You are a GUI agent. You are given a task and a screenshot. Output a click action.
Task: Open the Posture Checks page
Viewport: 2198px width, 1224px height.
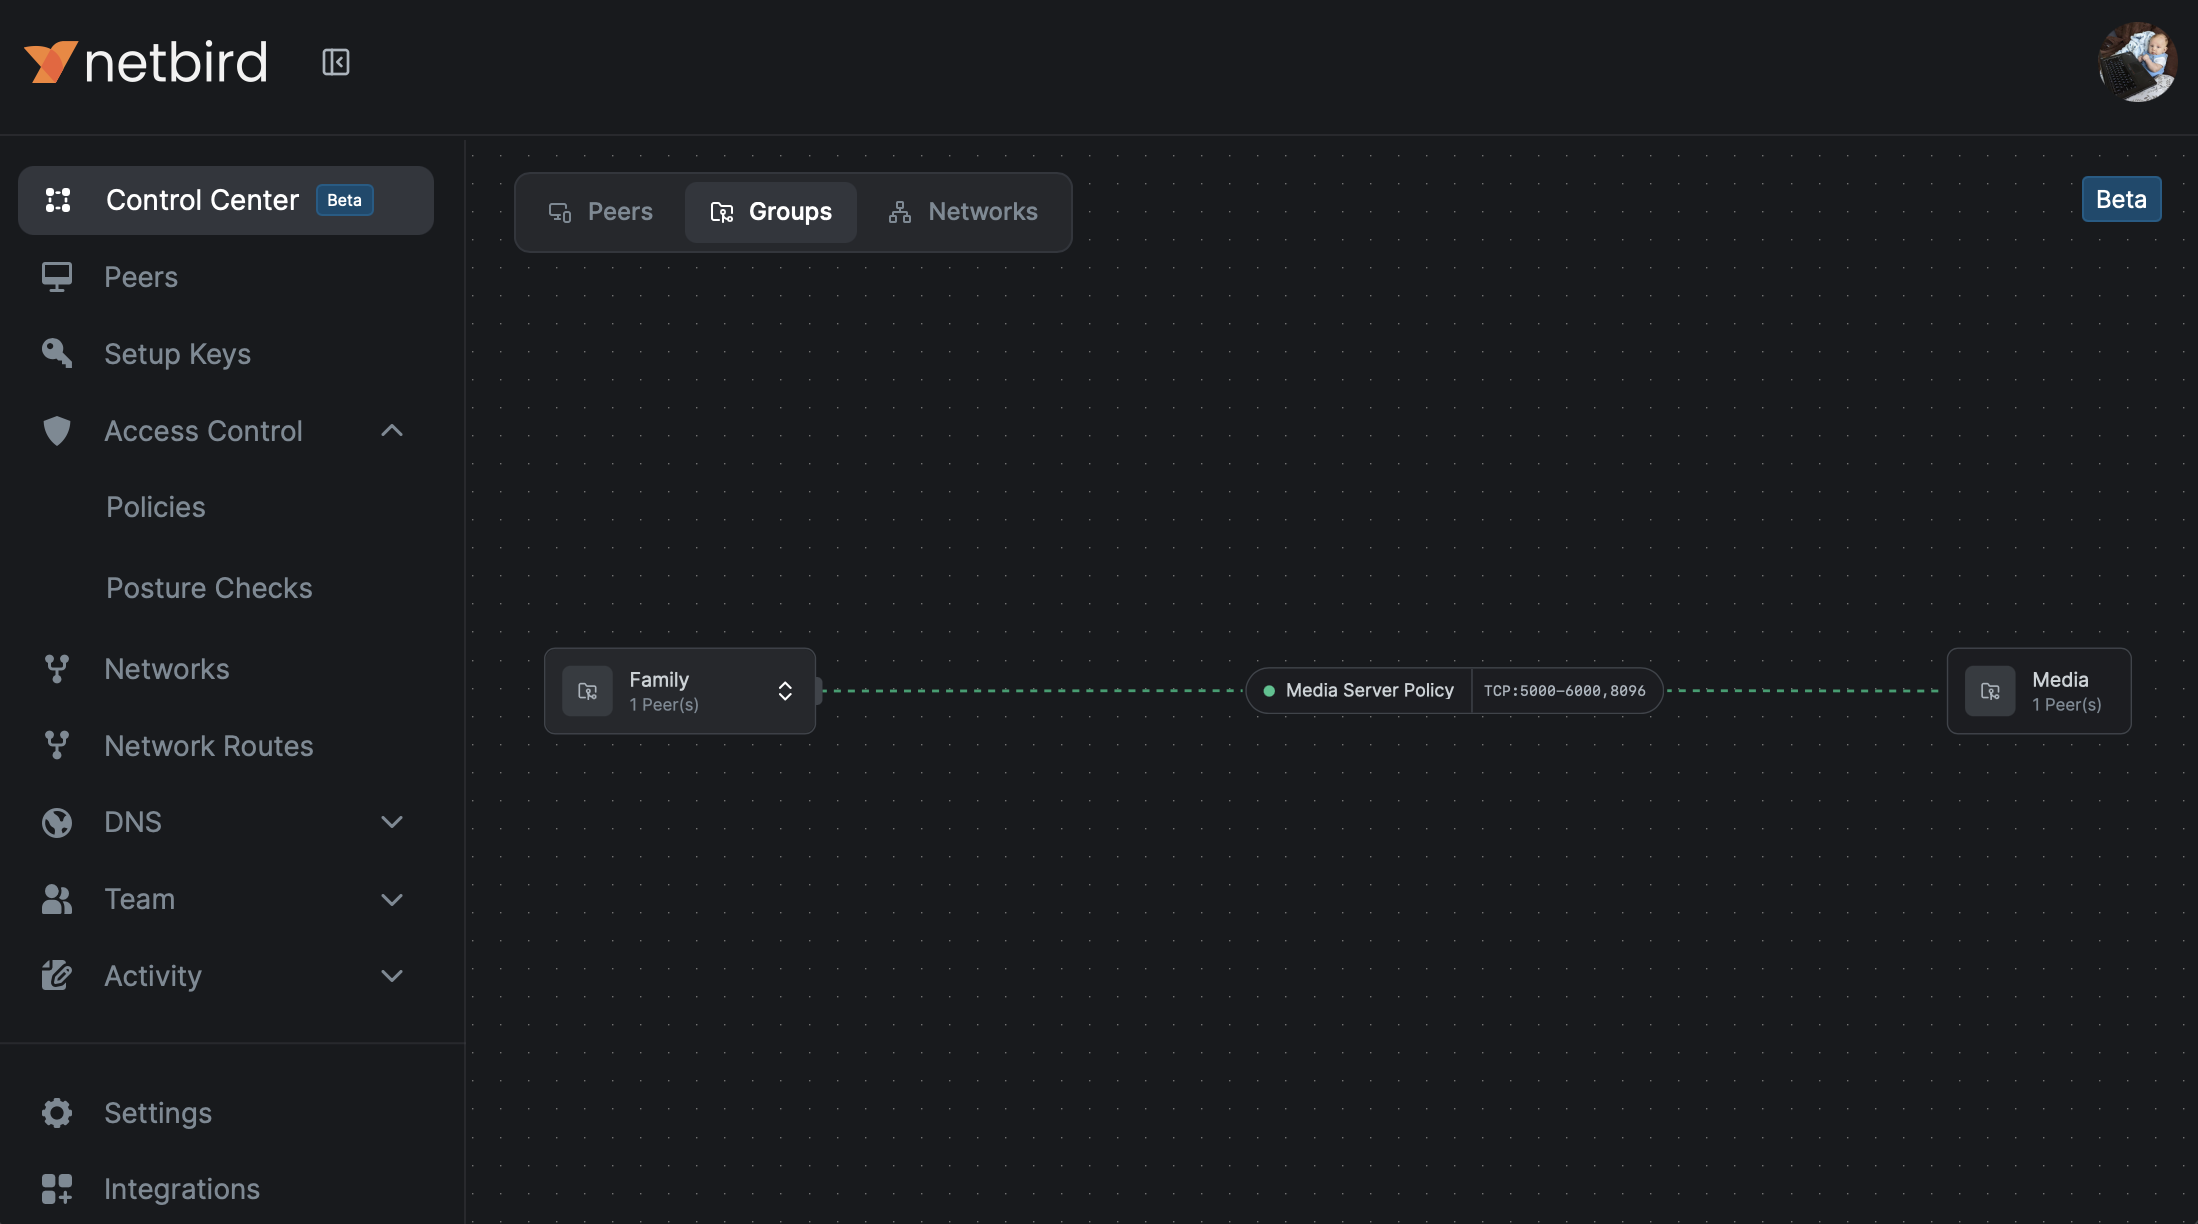209,587
